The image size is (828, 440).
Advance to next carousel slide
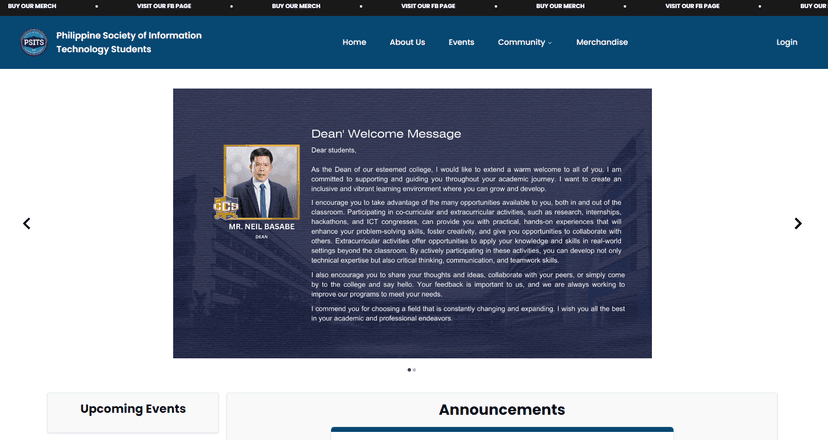click(798, 223)
